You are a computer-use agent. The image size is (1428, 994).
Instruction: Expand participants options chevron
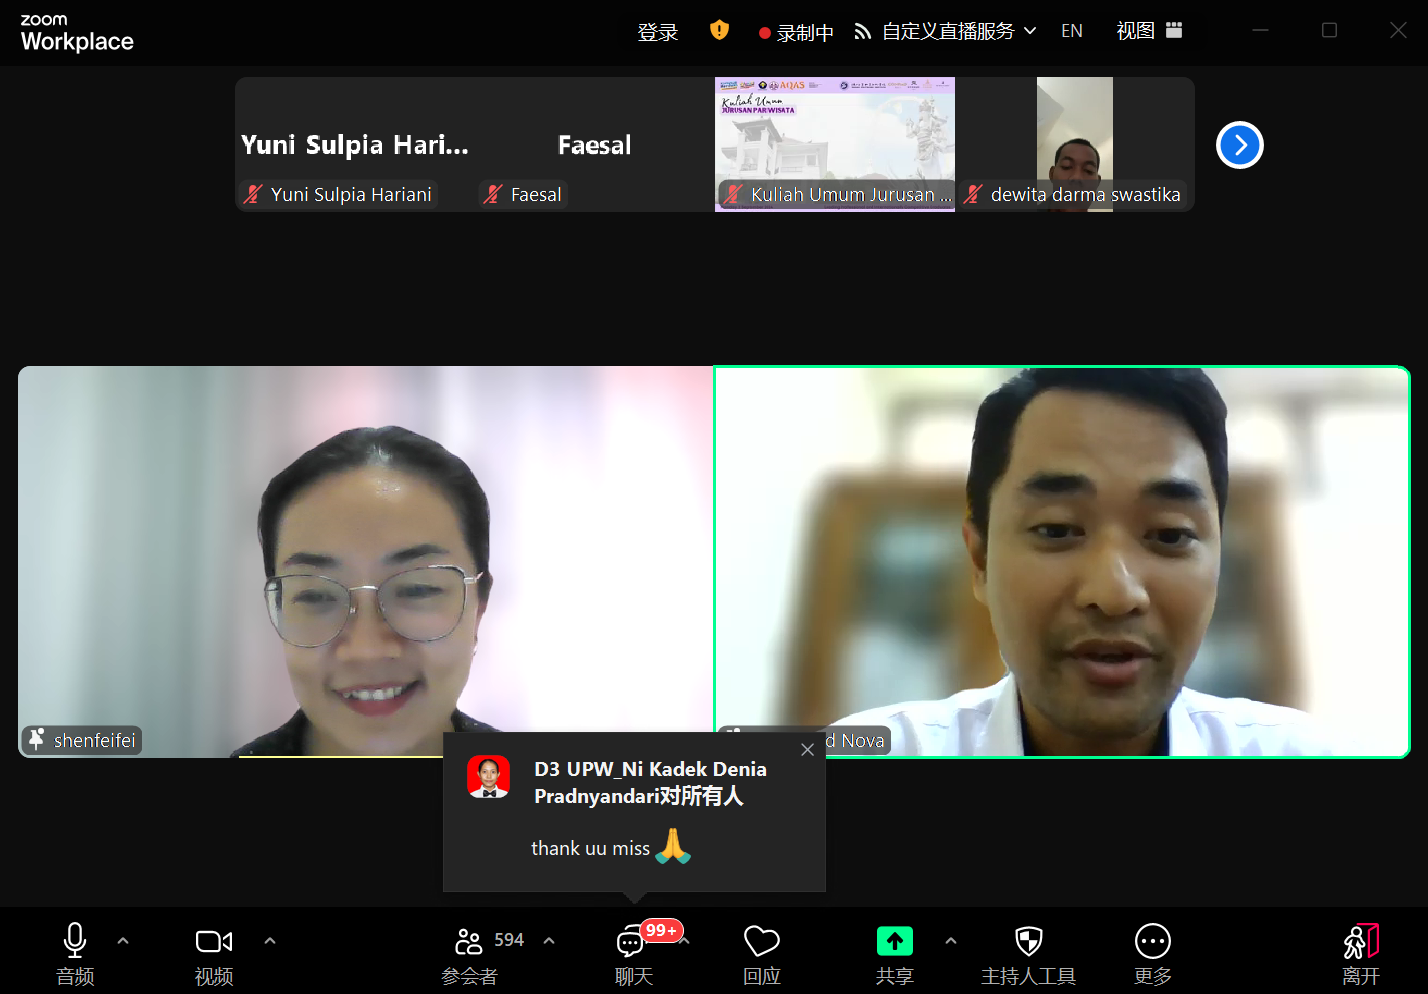[549, 941]
